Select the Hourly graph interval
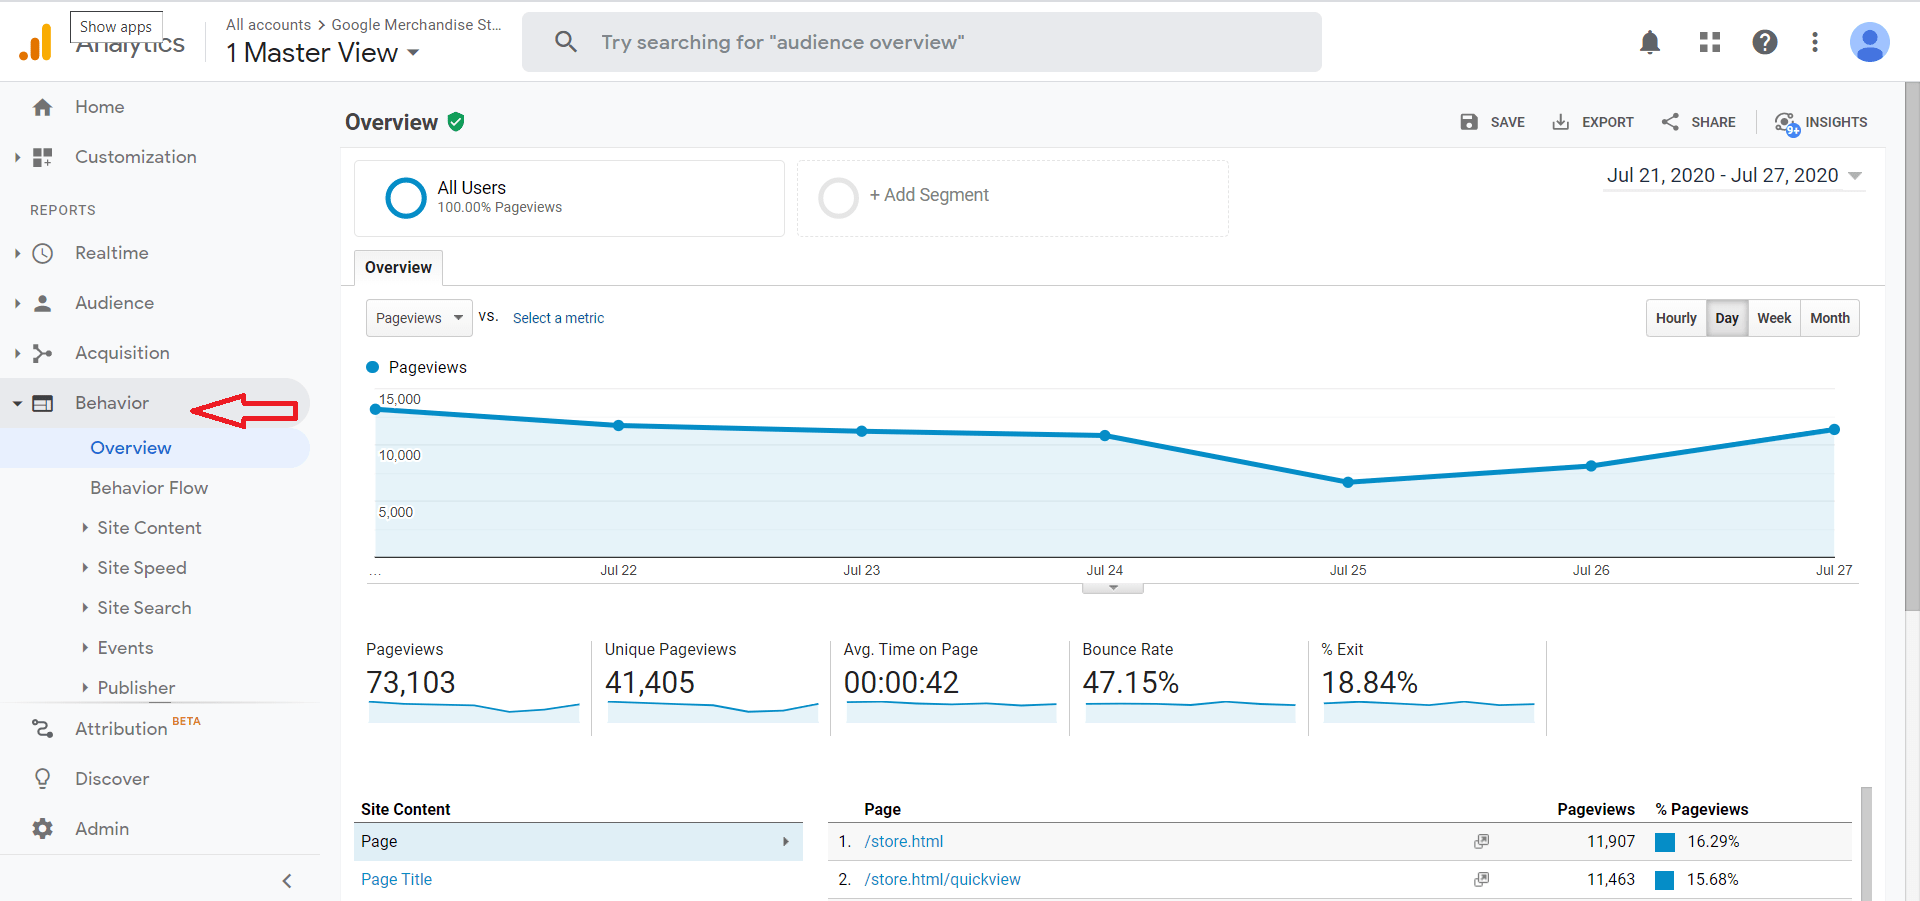Viewport: 1920px width, 901px height. [1676, 318]
